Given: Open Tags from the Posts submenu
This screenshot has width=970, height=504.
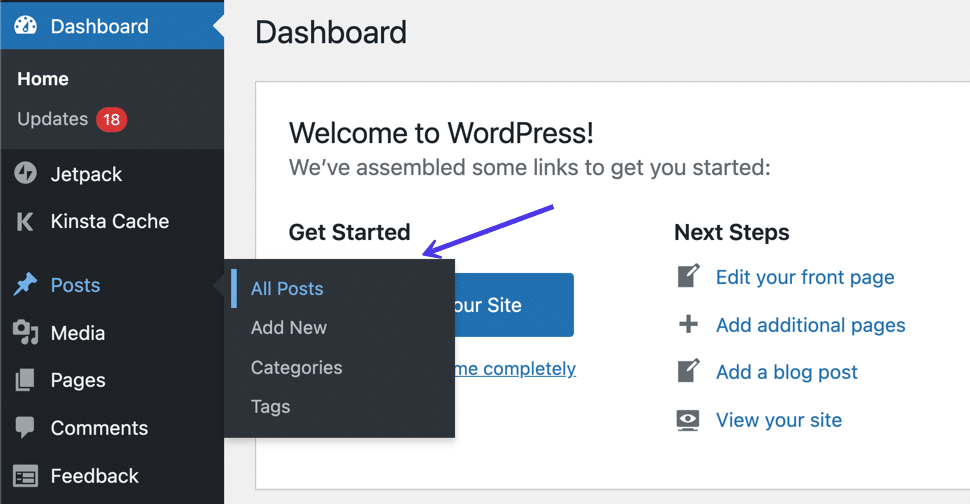Looking at the screenshot, I should (x=270, y=407).
